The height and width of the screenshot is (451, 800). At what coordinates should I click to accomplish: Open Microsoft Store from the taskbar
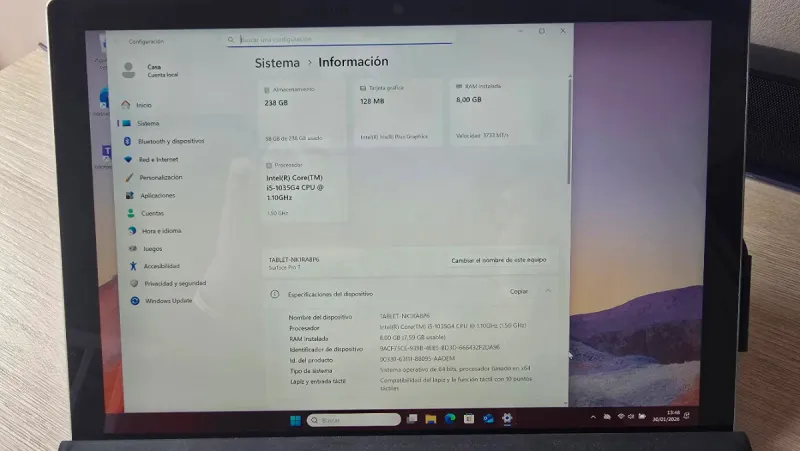(469, 419)
